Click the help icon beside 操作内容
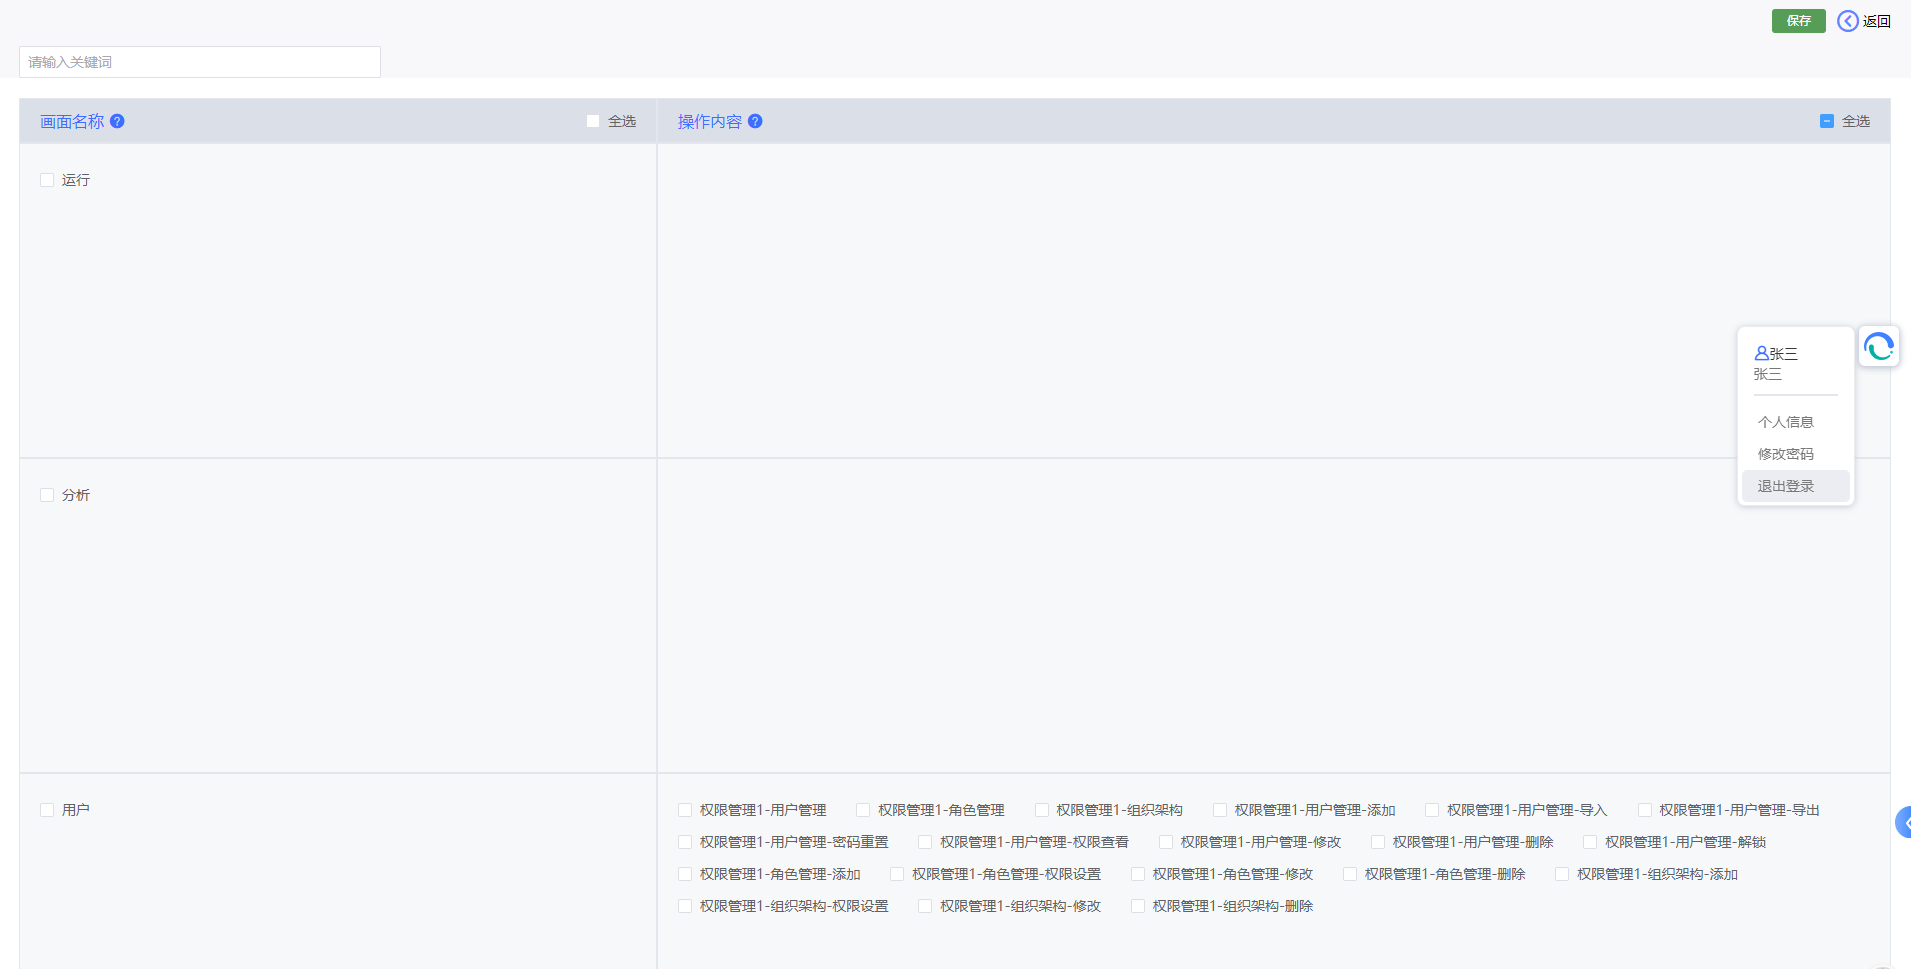This screenshot has width=1911, height=969. 755,121
